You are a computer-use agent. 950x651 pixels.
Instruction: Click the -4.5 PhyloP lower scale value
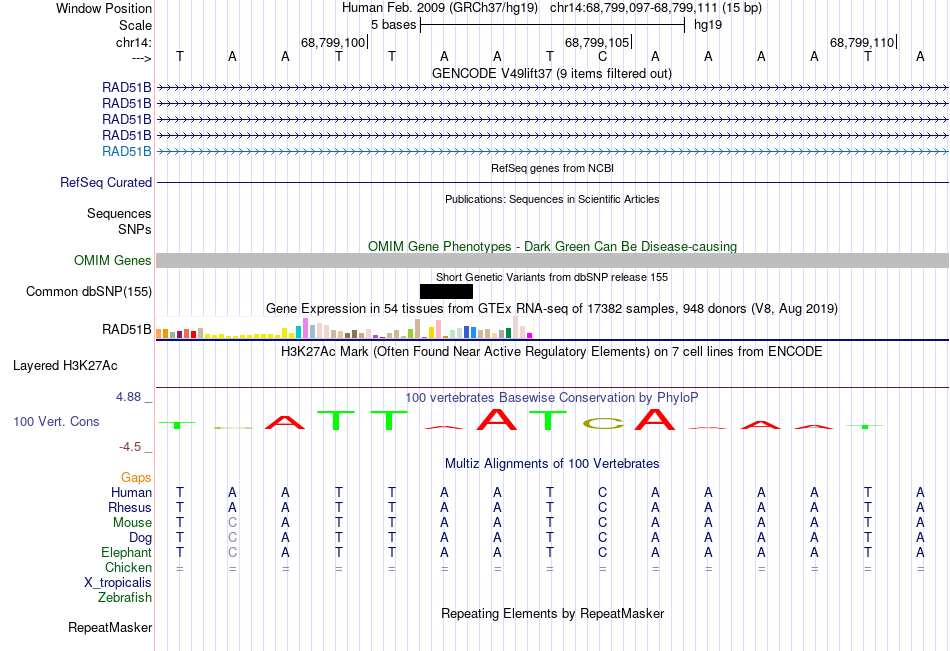pyautogui.click(x=130, y=447)
